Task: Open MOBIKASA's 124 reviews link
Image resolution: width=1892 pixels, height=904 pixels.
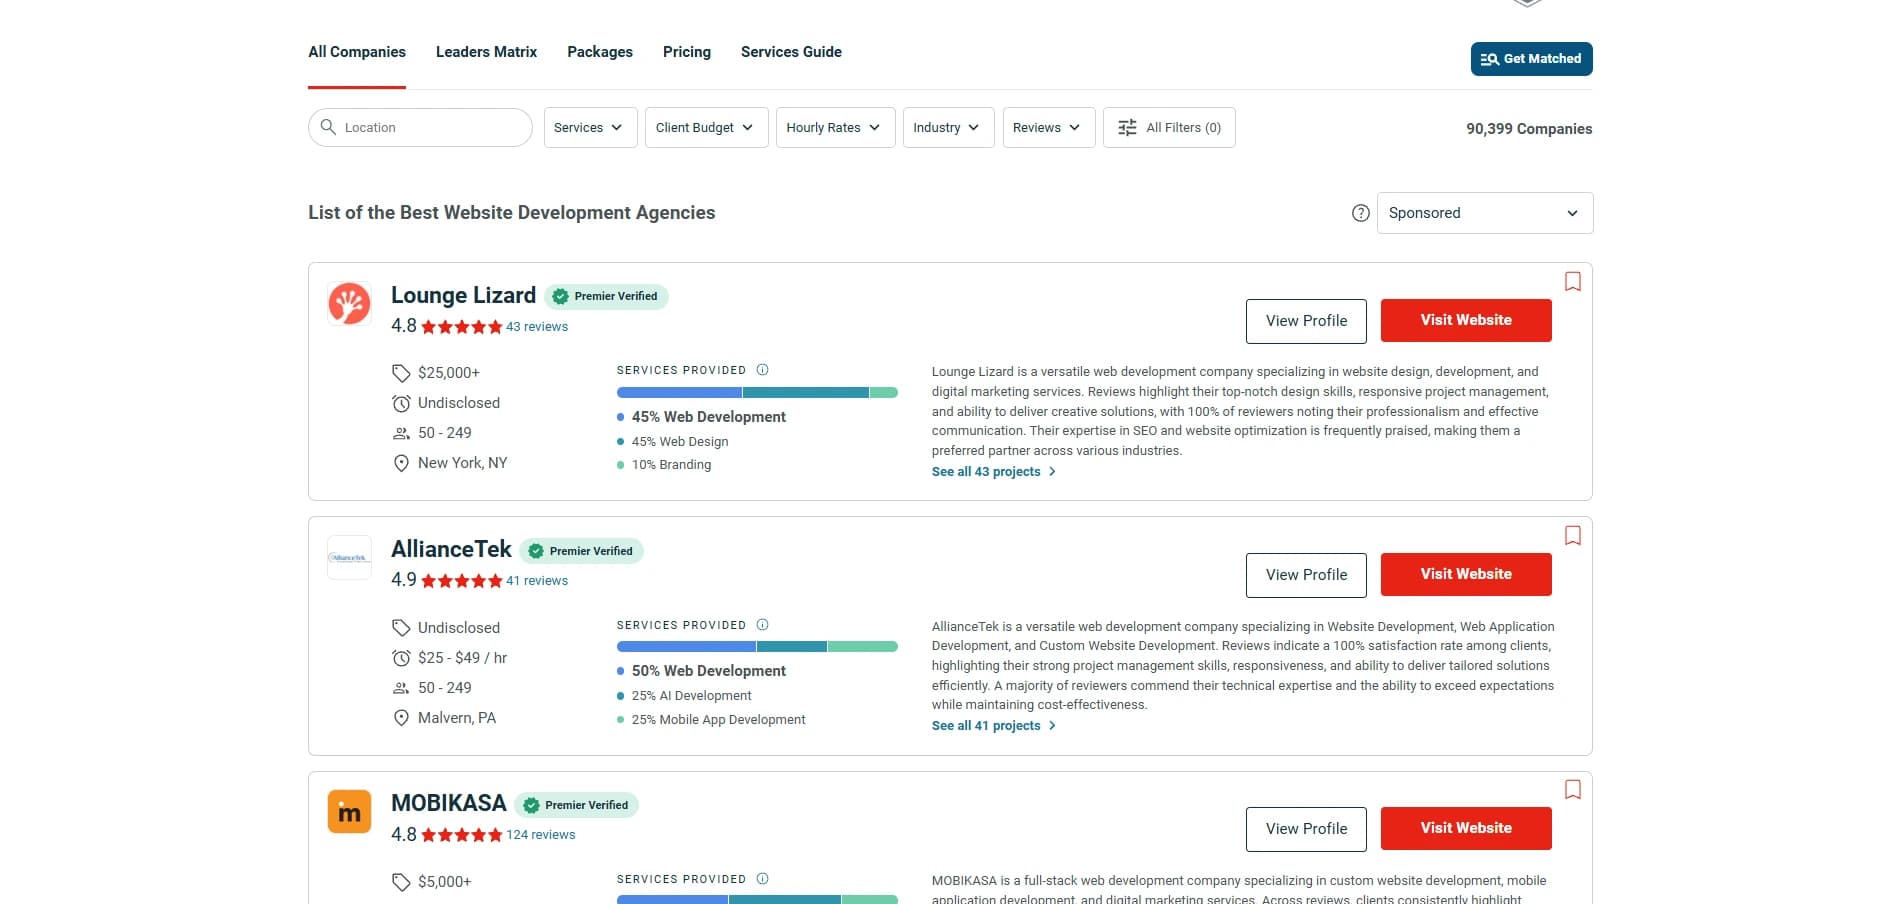Action: [x=541, y=835]
